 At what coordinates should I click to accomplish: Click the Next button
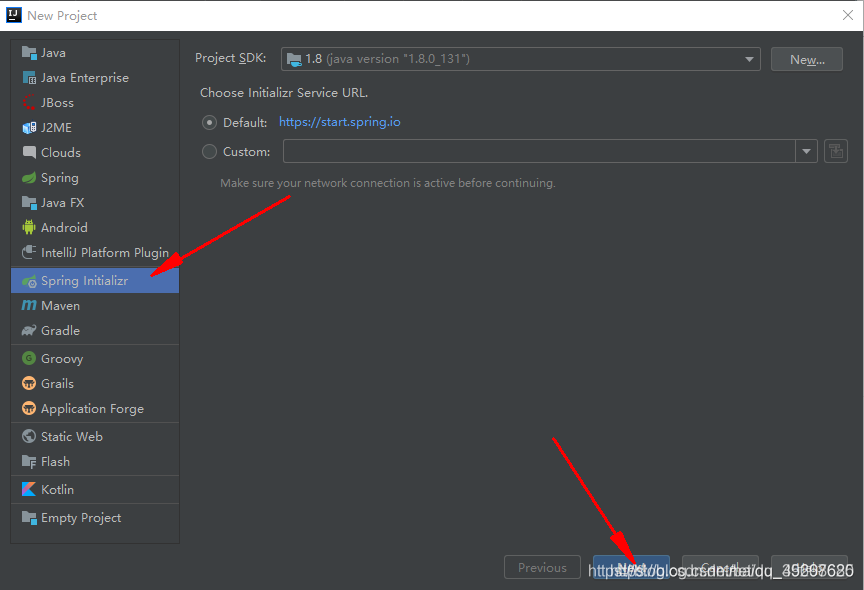pos(631,567)
